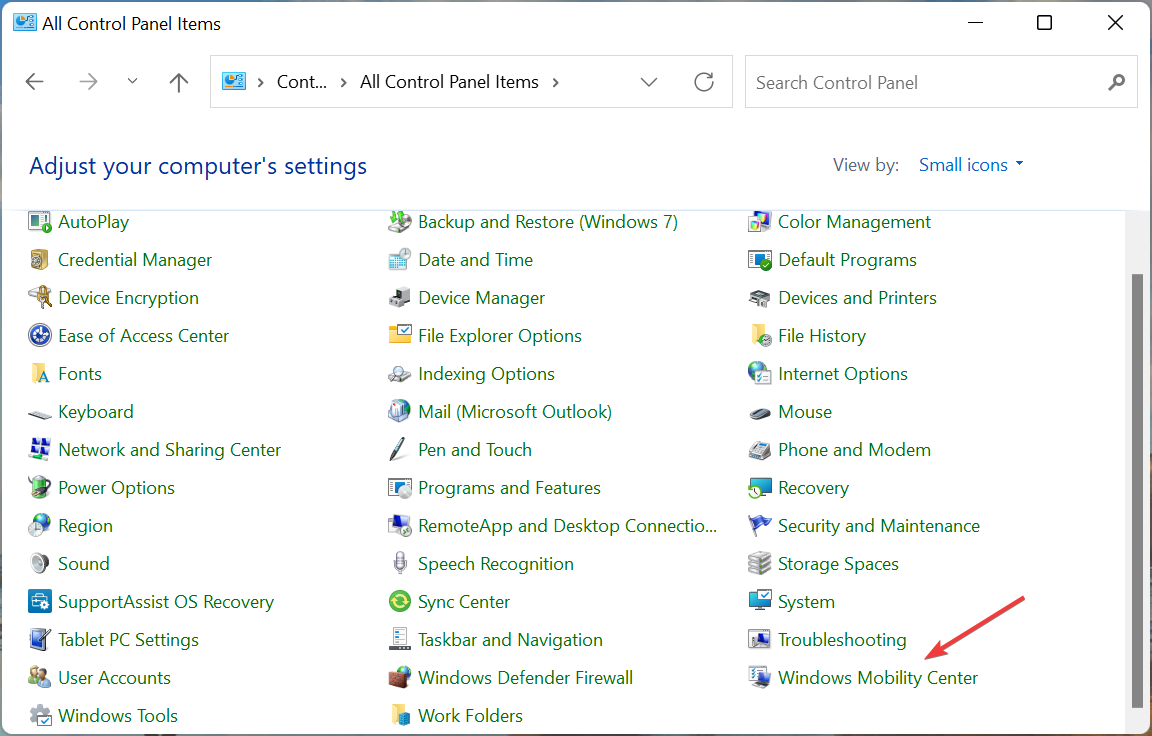
Task: Open Ease of Access Center
Action: click(x=143, y=335)
